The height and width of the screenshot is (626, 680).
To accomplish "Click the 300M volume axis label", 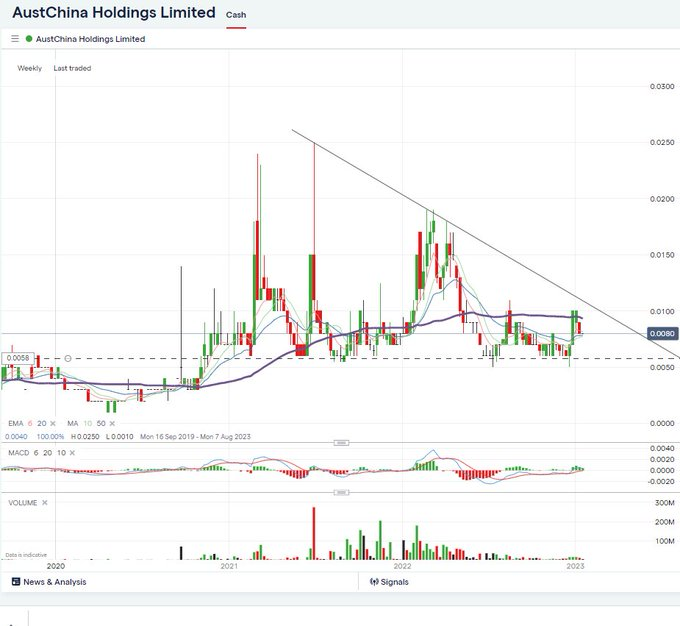I will (664, 503).
